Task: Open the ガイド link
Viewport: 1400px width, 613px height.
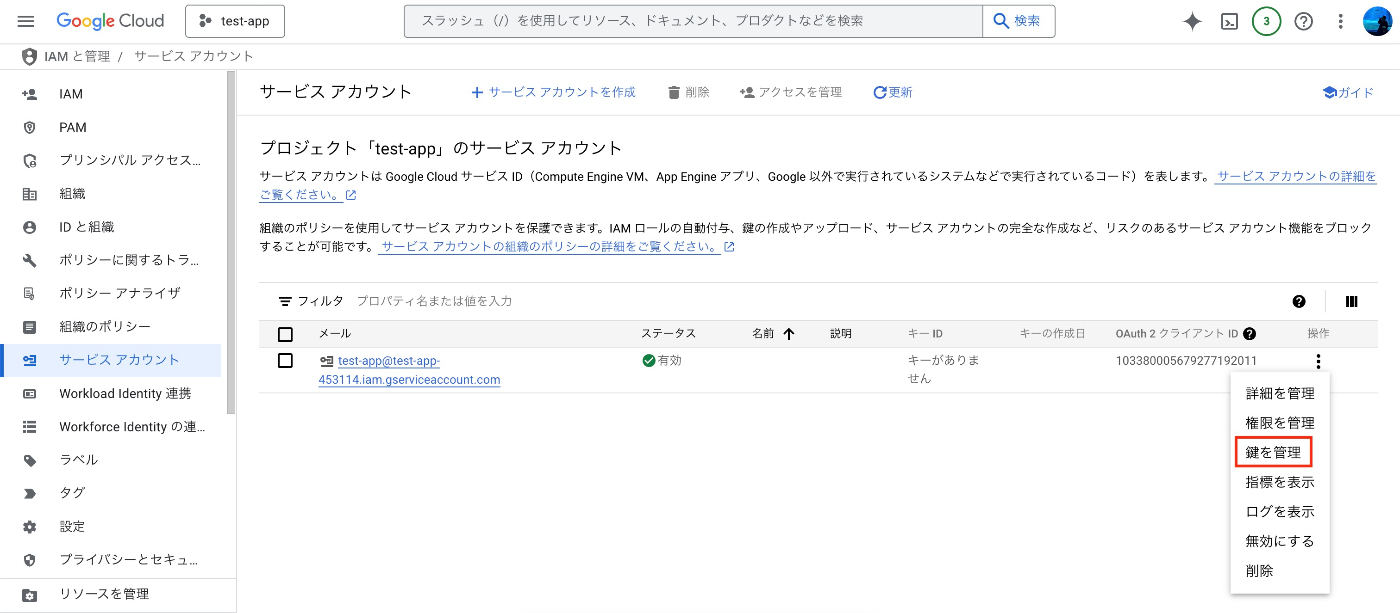Action: click(1348, 92)
